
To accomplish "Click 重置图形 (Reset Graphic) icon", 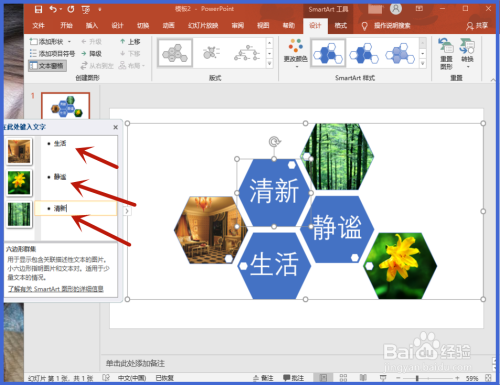I will click(x=446, y=53).
